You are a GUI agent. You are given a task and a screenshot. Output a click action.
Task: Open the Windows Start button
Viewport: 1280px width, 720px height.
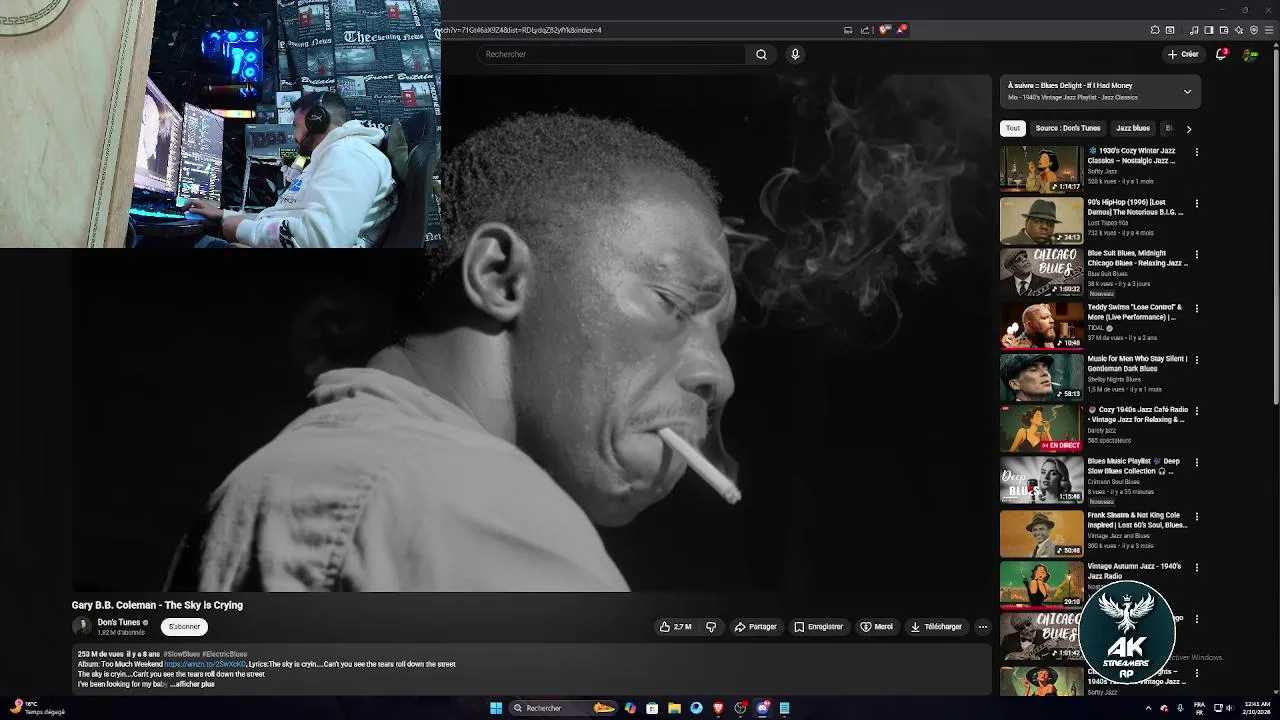point(496,708)
